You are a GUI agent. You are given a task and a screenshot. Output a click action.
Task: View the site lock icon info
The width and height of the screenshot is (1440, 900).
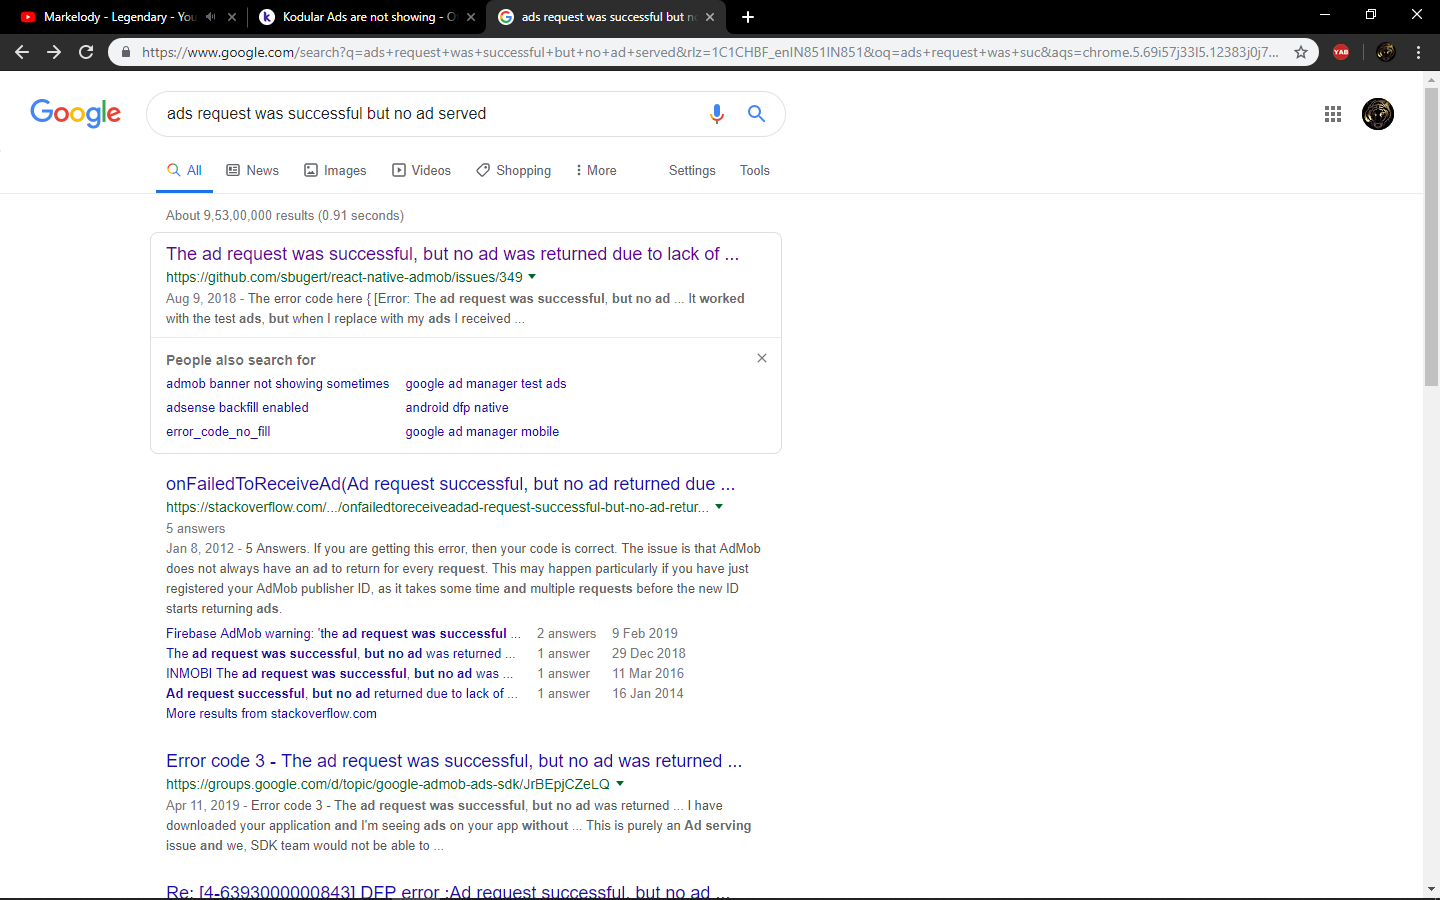pyautogui.click(x=126, y=52)
